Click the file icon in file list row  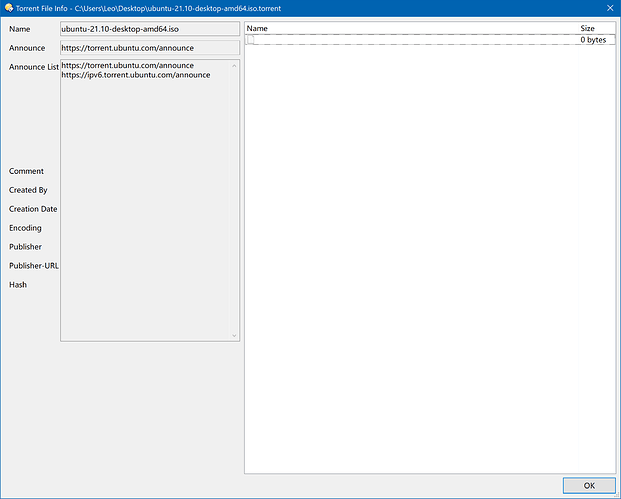(x=251, y=40)
